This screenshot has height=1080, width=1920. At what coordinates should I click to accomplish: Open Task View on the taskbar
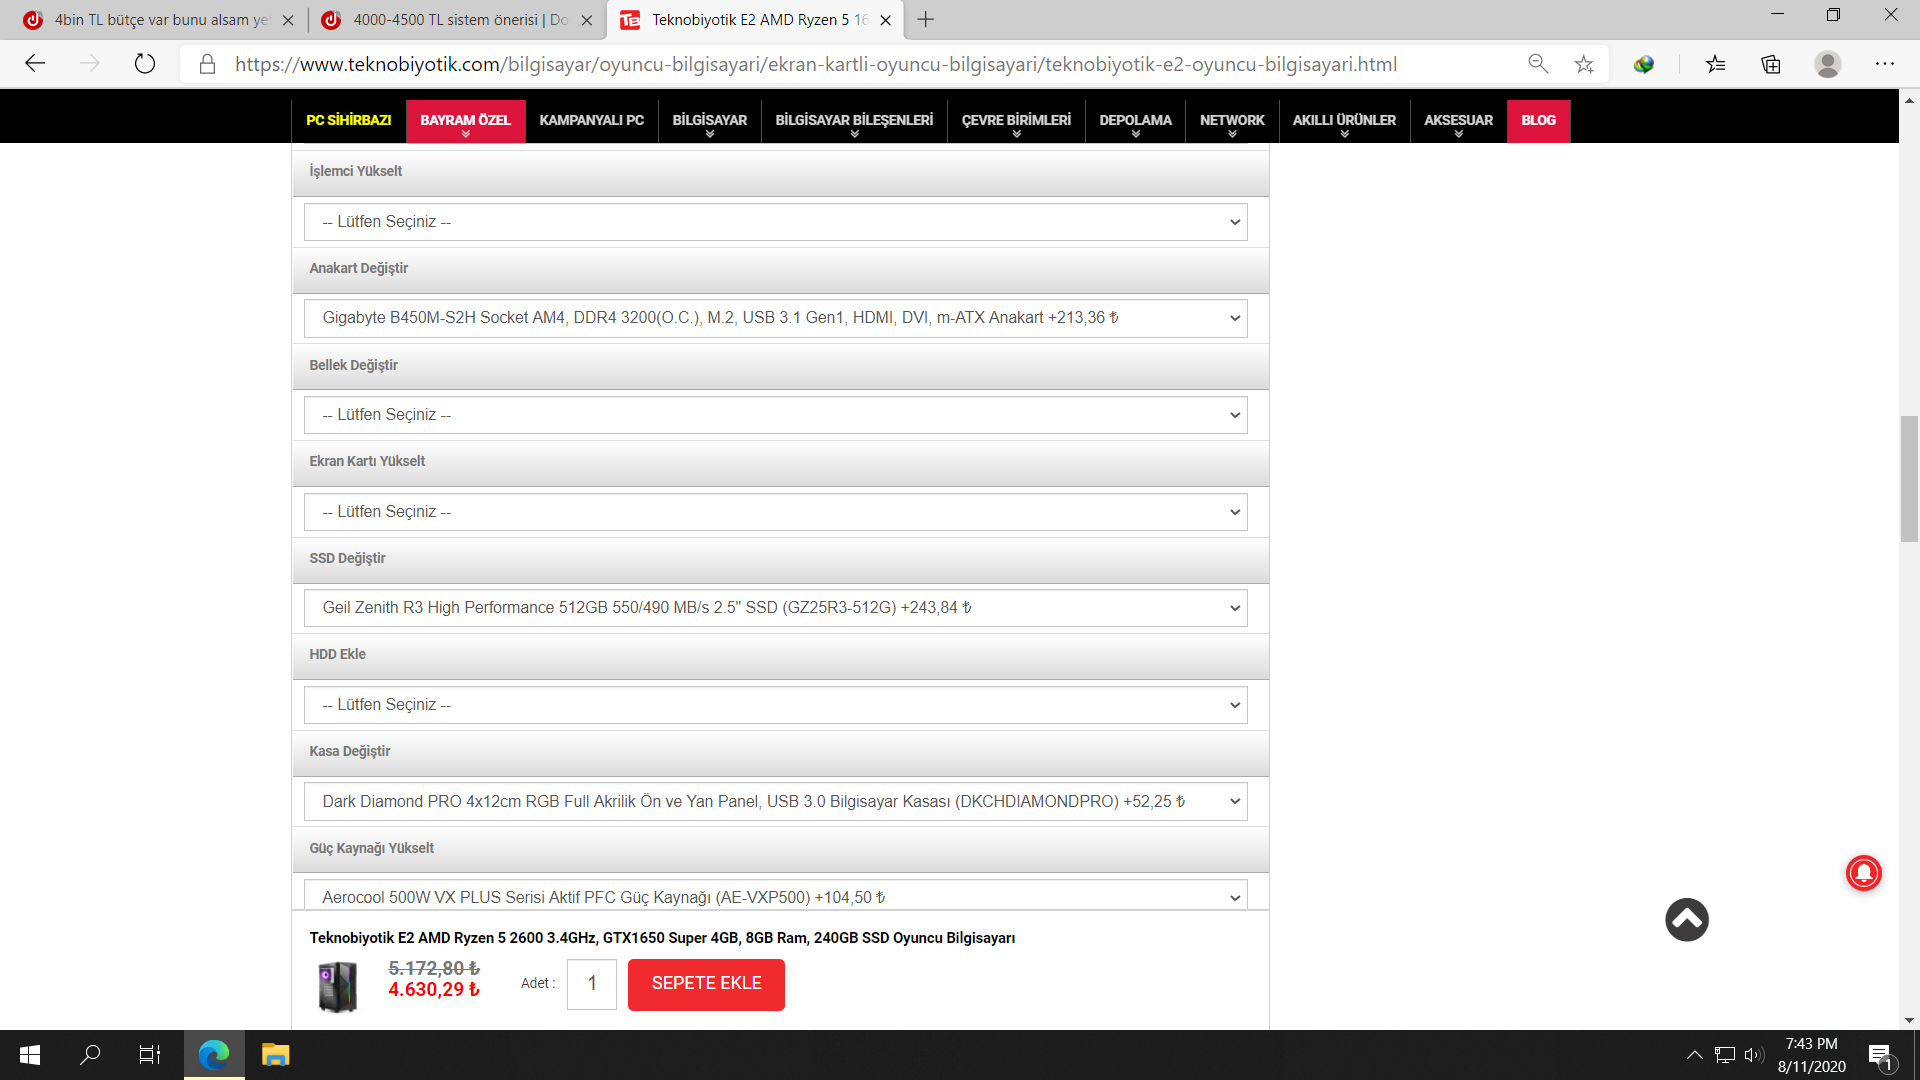click(x=150, y=1055)
